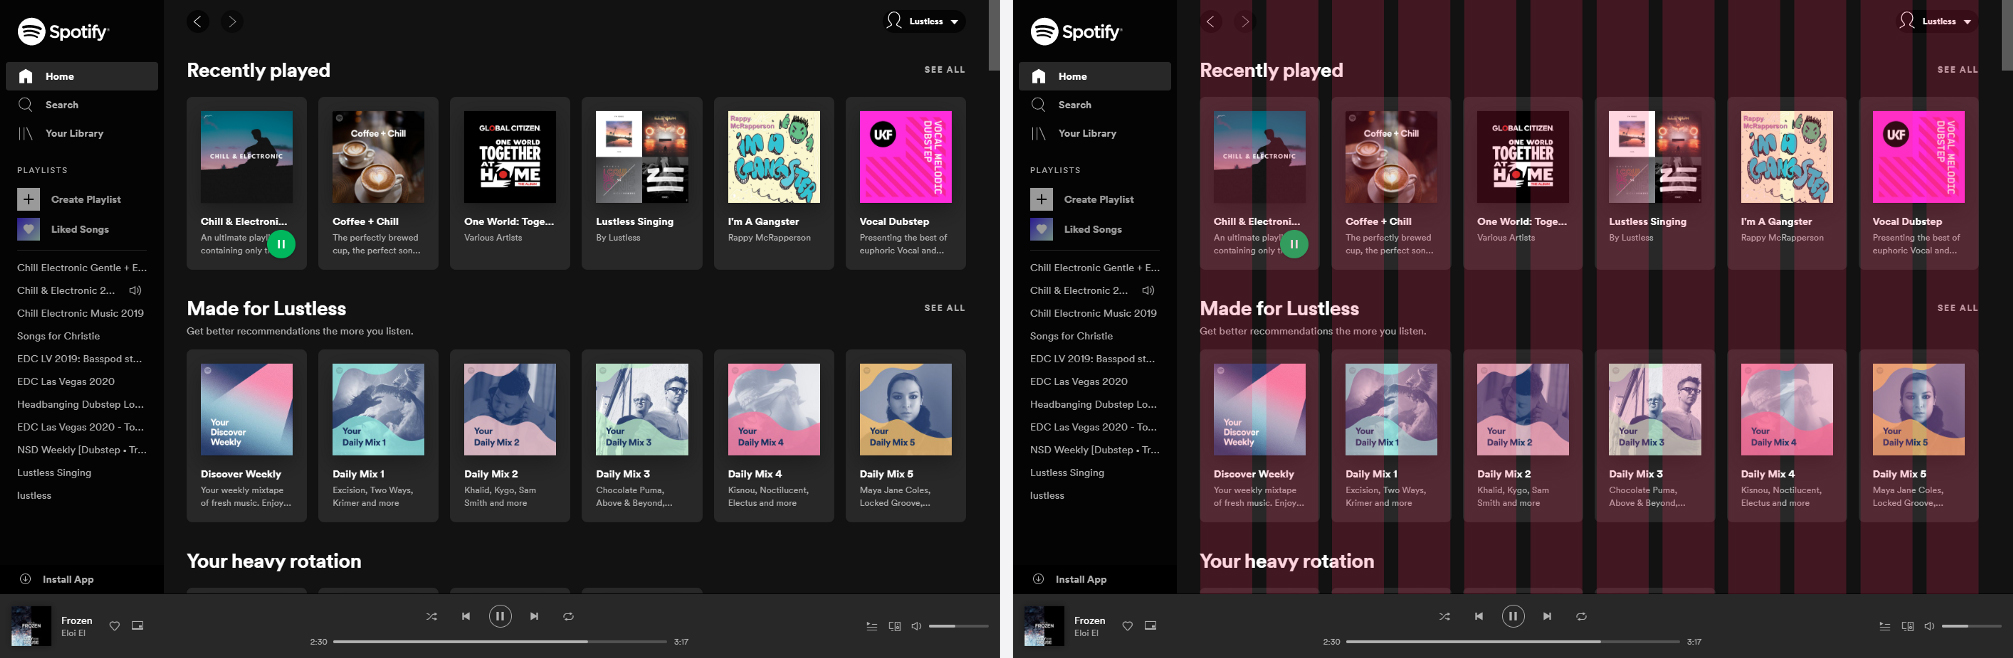The width and height of the screenshot is (2013, 658).
Task: Save Frozen with heart icon, right window
Action: click(1127, 626)
